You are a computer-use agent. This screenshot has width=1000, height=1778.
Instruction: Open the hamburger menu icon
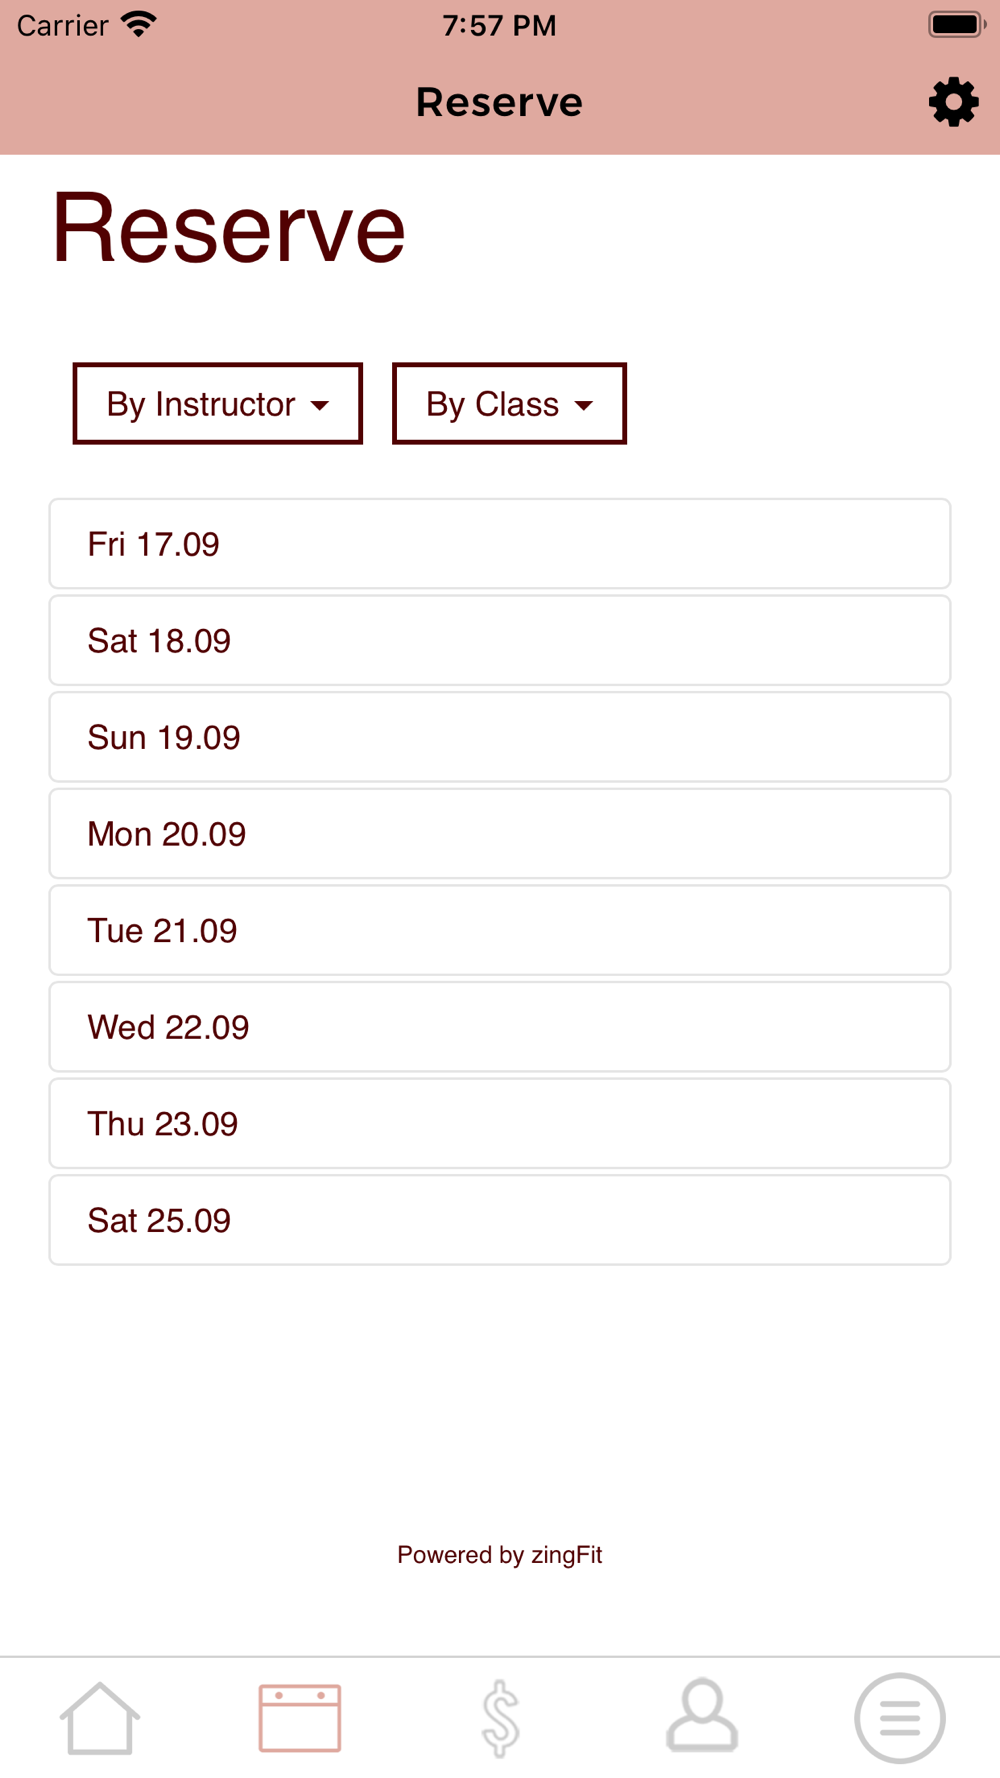899,1718
